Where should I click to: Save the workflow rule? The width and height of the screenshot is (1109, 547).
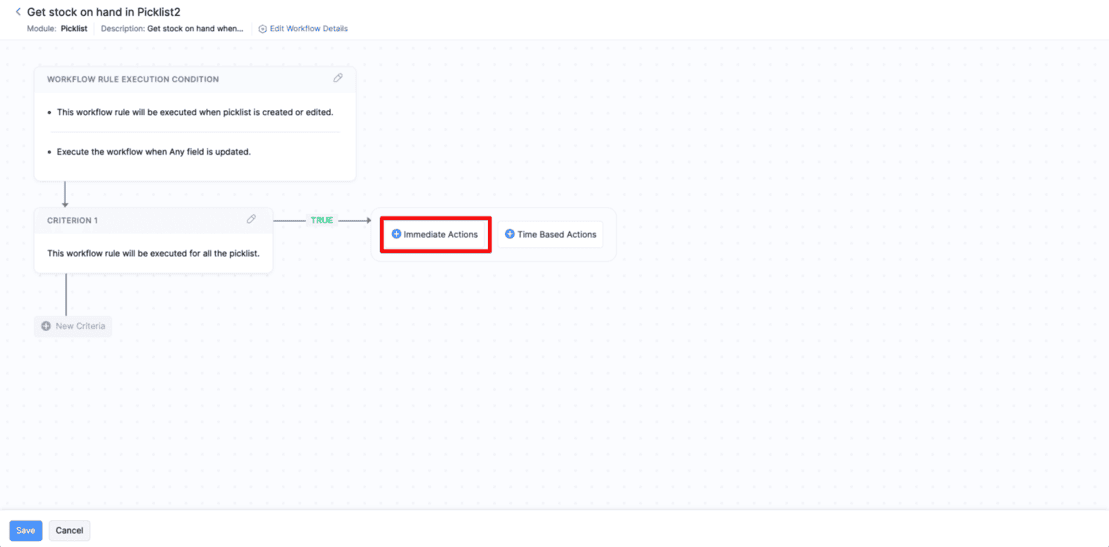click(26, 530)
